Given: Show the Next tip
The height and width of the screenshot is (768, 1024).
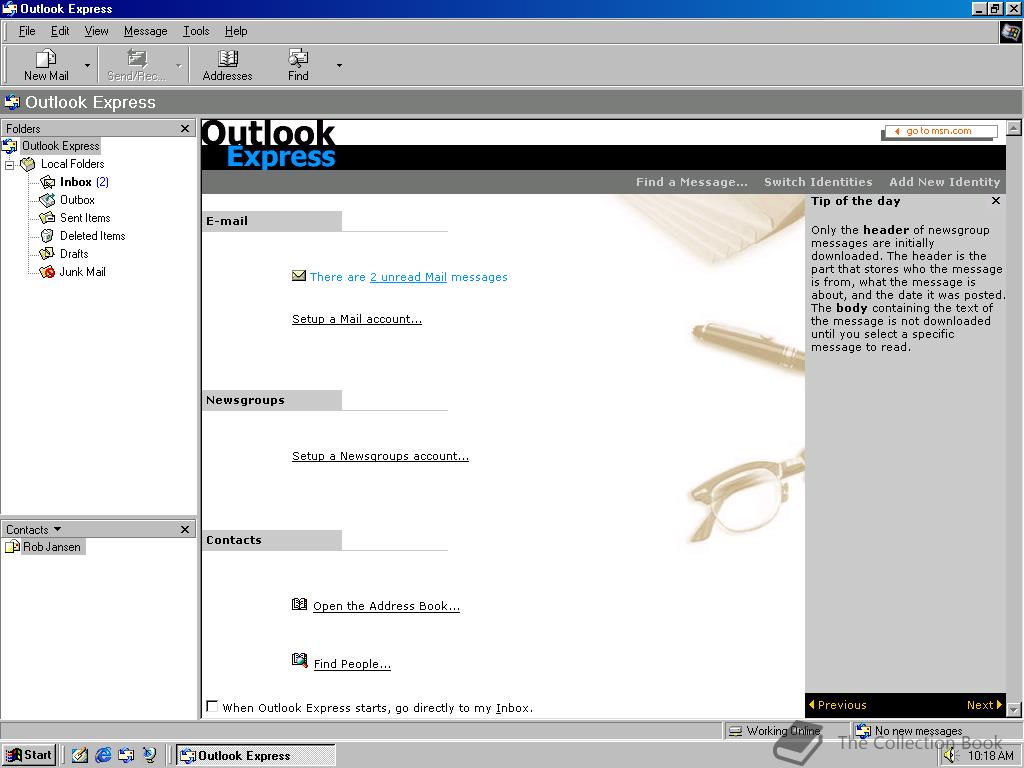Looking at the screenshot, I should 984,705.
